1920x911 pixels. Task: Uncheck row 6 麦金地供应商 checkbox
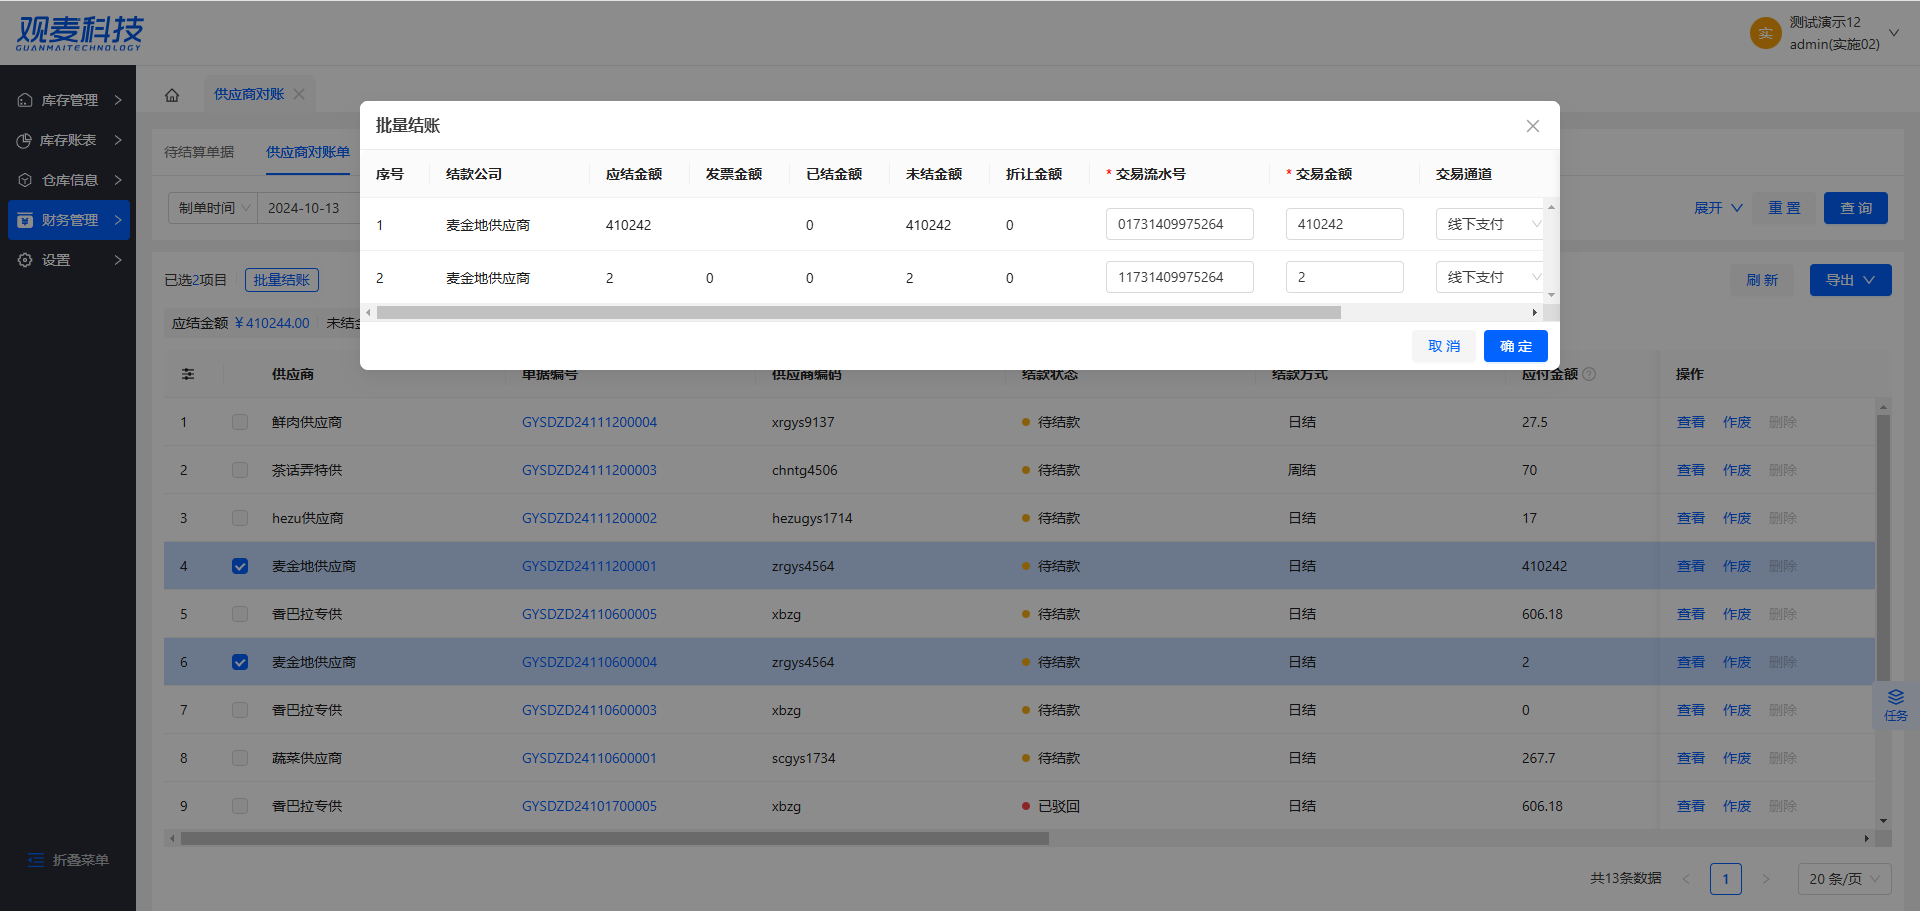pyautogui.click(x=240, y=662)
